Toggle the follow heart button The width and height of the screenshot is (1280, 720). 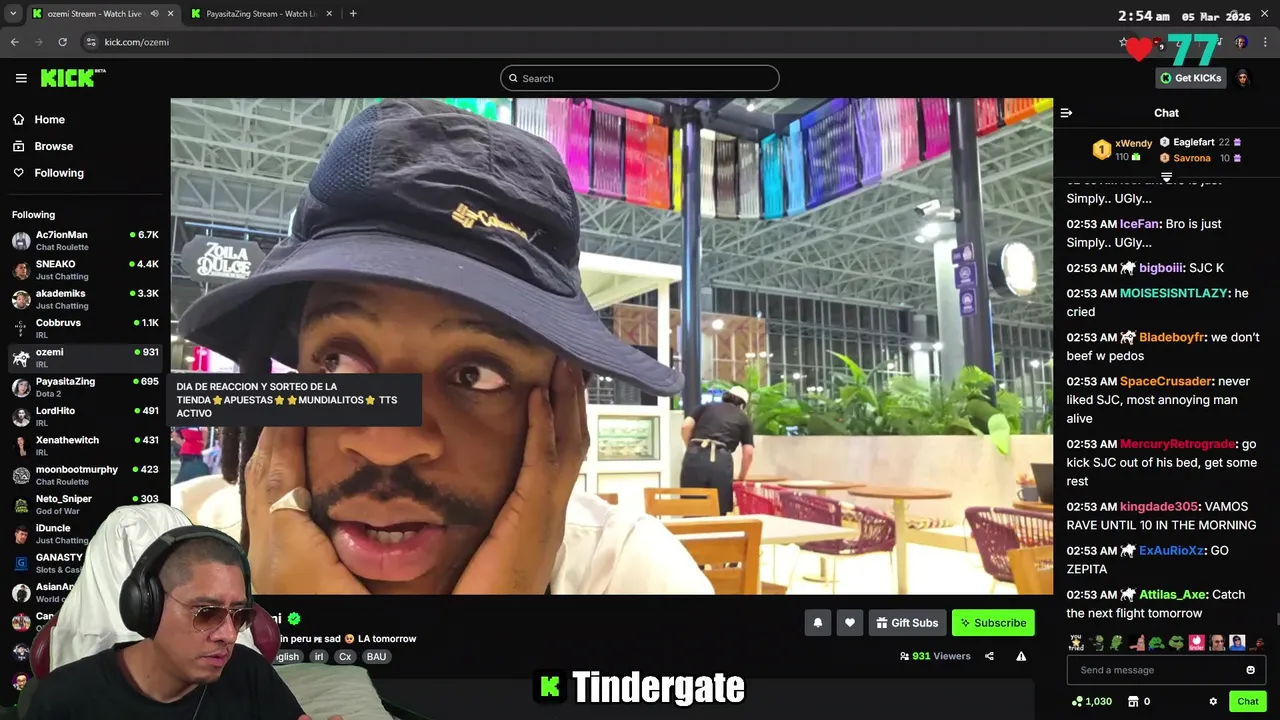click(850, 623)
